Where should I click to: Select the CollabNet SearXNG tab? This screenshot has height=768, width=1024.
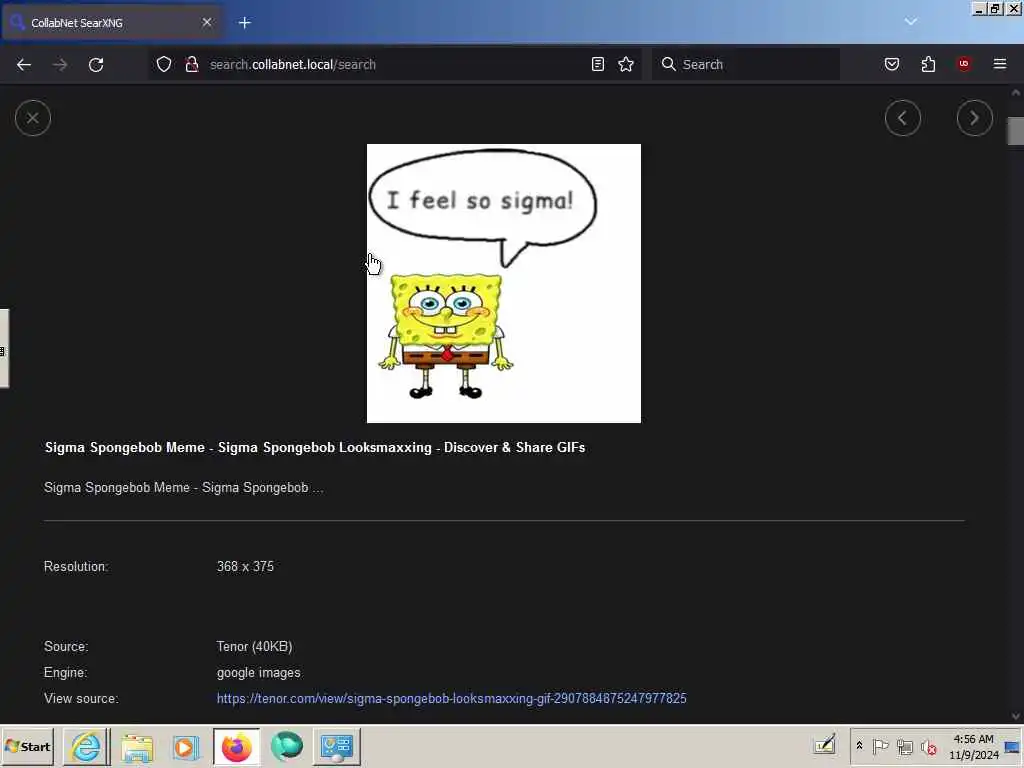(x=111, y=23)
